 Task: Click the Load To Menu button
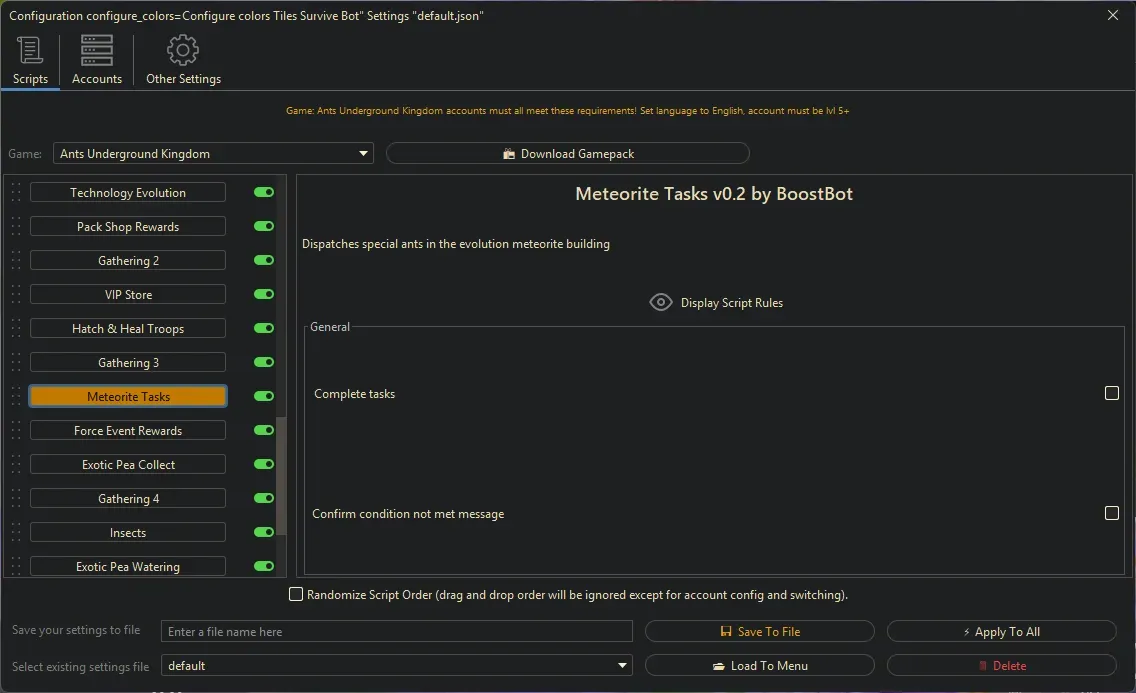tap(760, 665)
